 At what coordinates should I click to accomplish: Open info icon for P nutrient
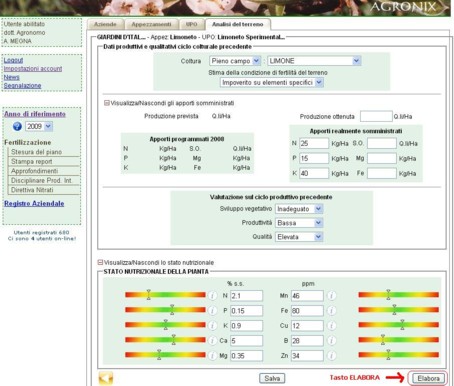(x=212, y=311)
